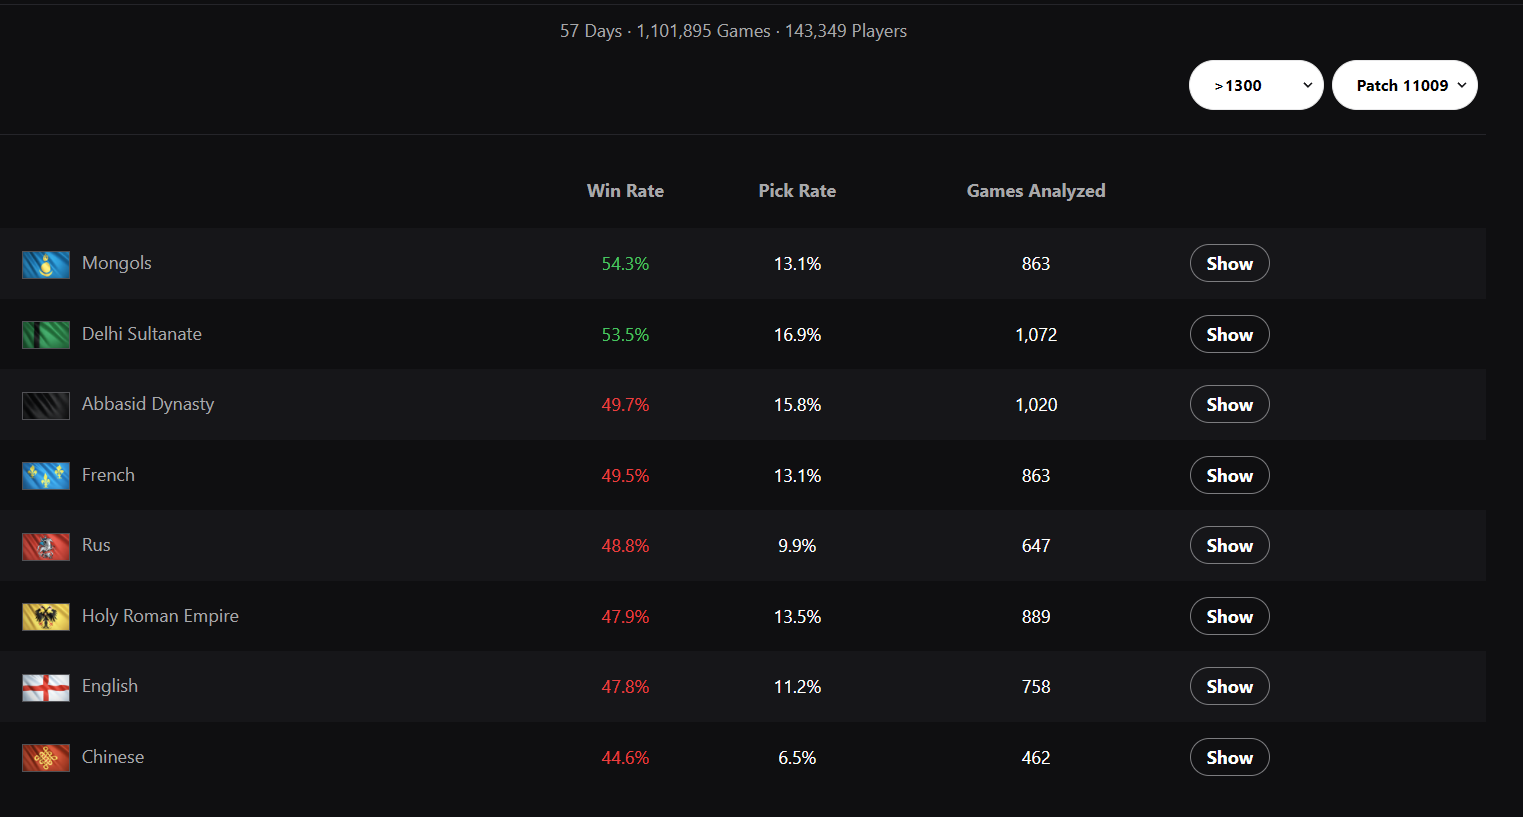
Task: Sort by Games Analyzed column header
Action: tap(1036, 191)
